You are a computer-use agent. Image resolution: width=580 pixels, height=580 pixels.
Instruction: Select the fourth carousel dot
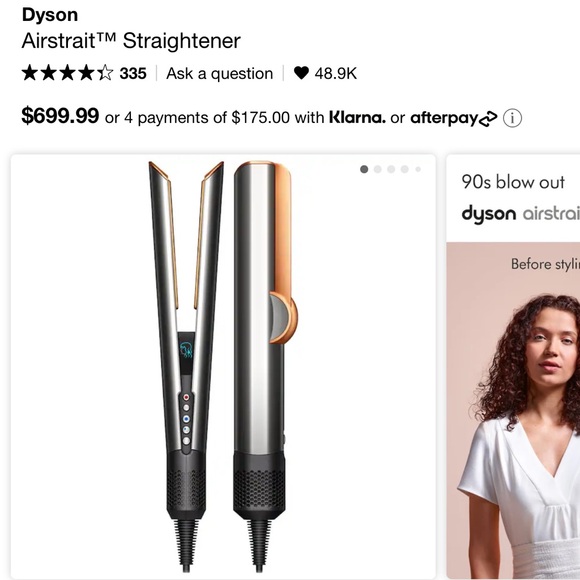(x=405, y=169)
